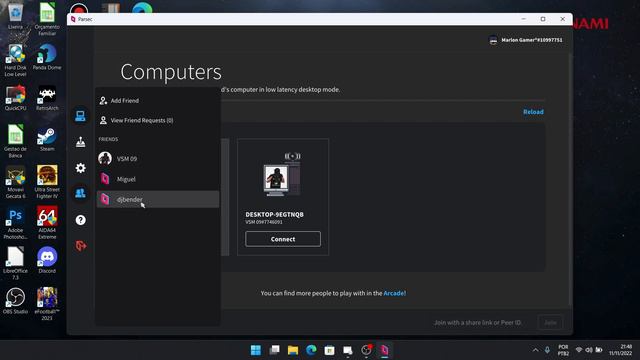Launch Microsoft Edge from taskbar
Image resolution: width=640 pixels, height=360 pixels.
click(311, 350)
